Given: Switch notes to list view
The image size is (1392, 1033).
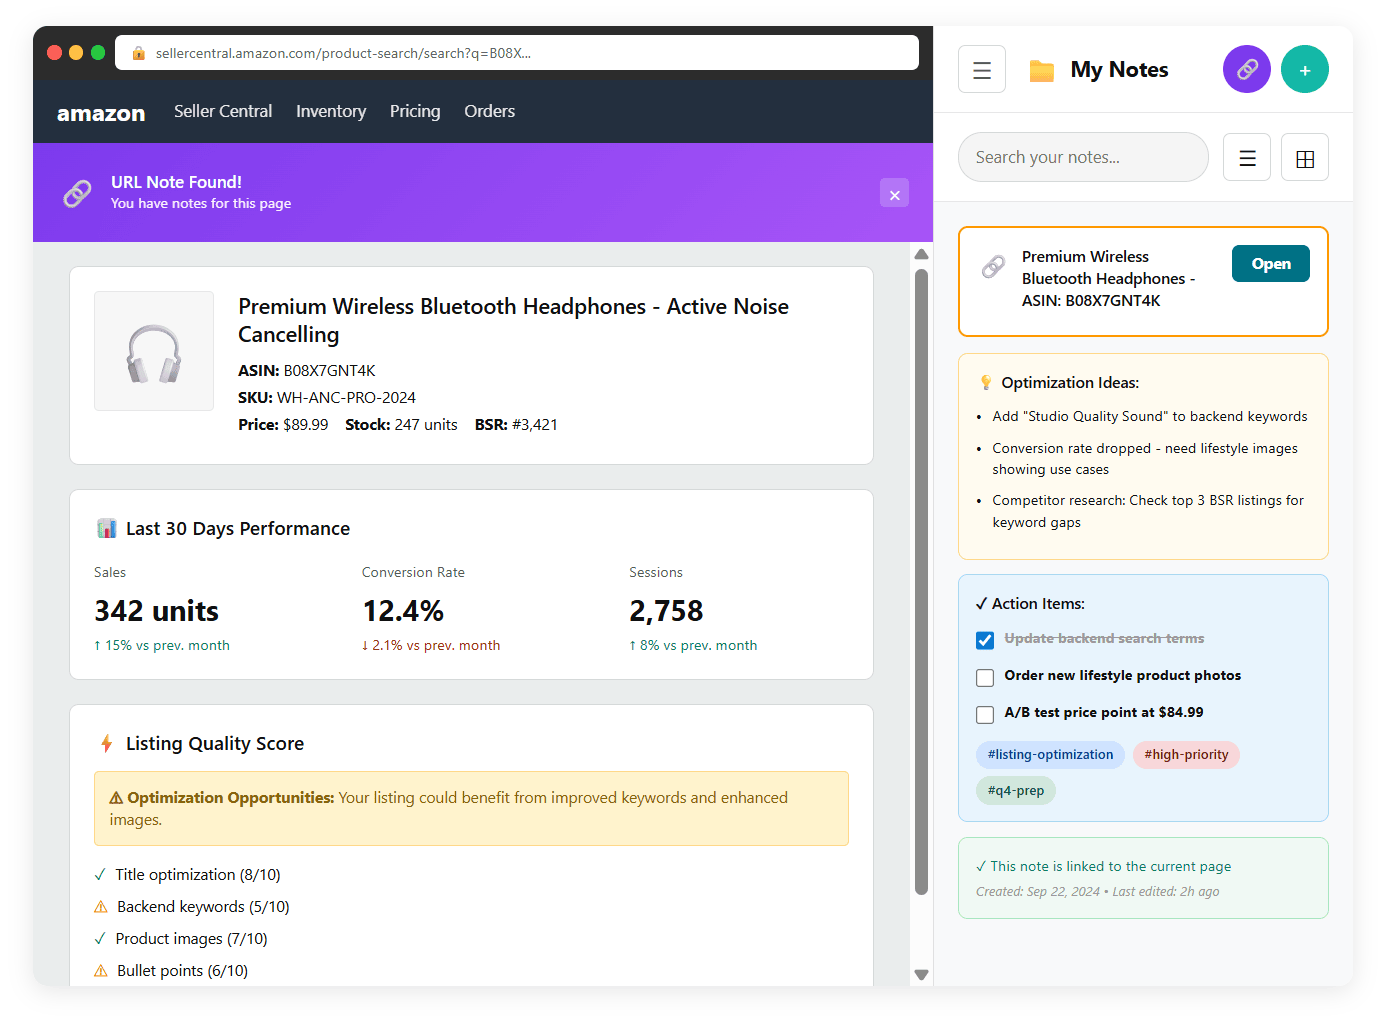Looking at the screenshot, I should coord(1246,158).
